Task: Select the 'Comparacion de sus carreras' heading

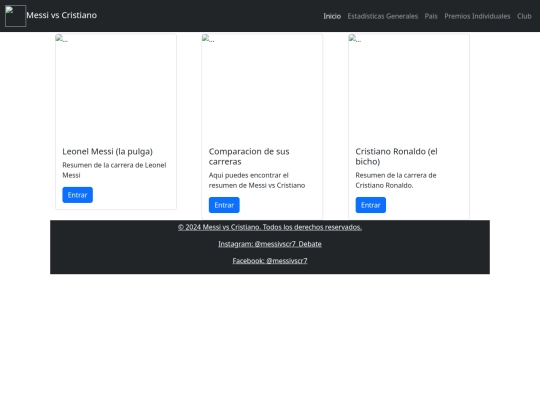Action: pyautogui.click(x=249, y=156)
